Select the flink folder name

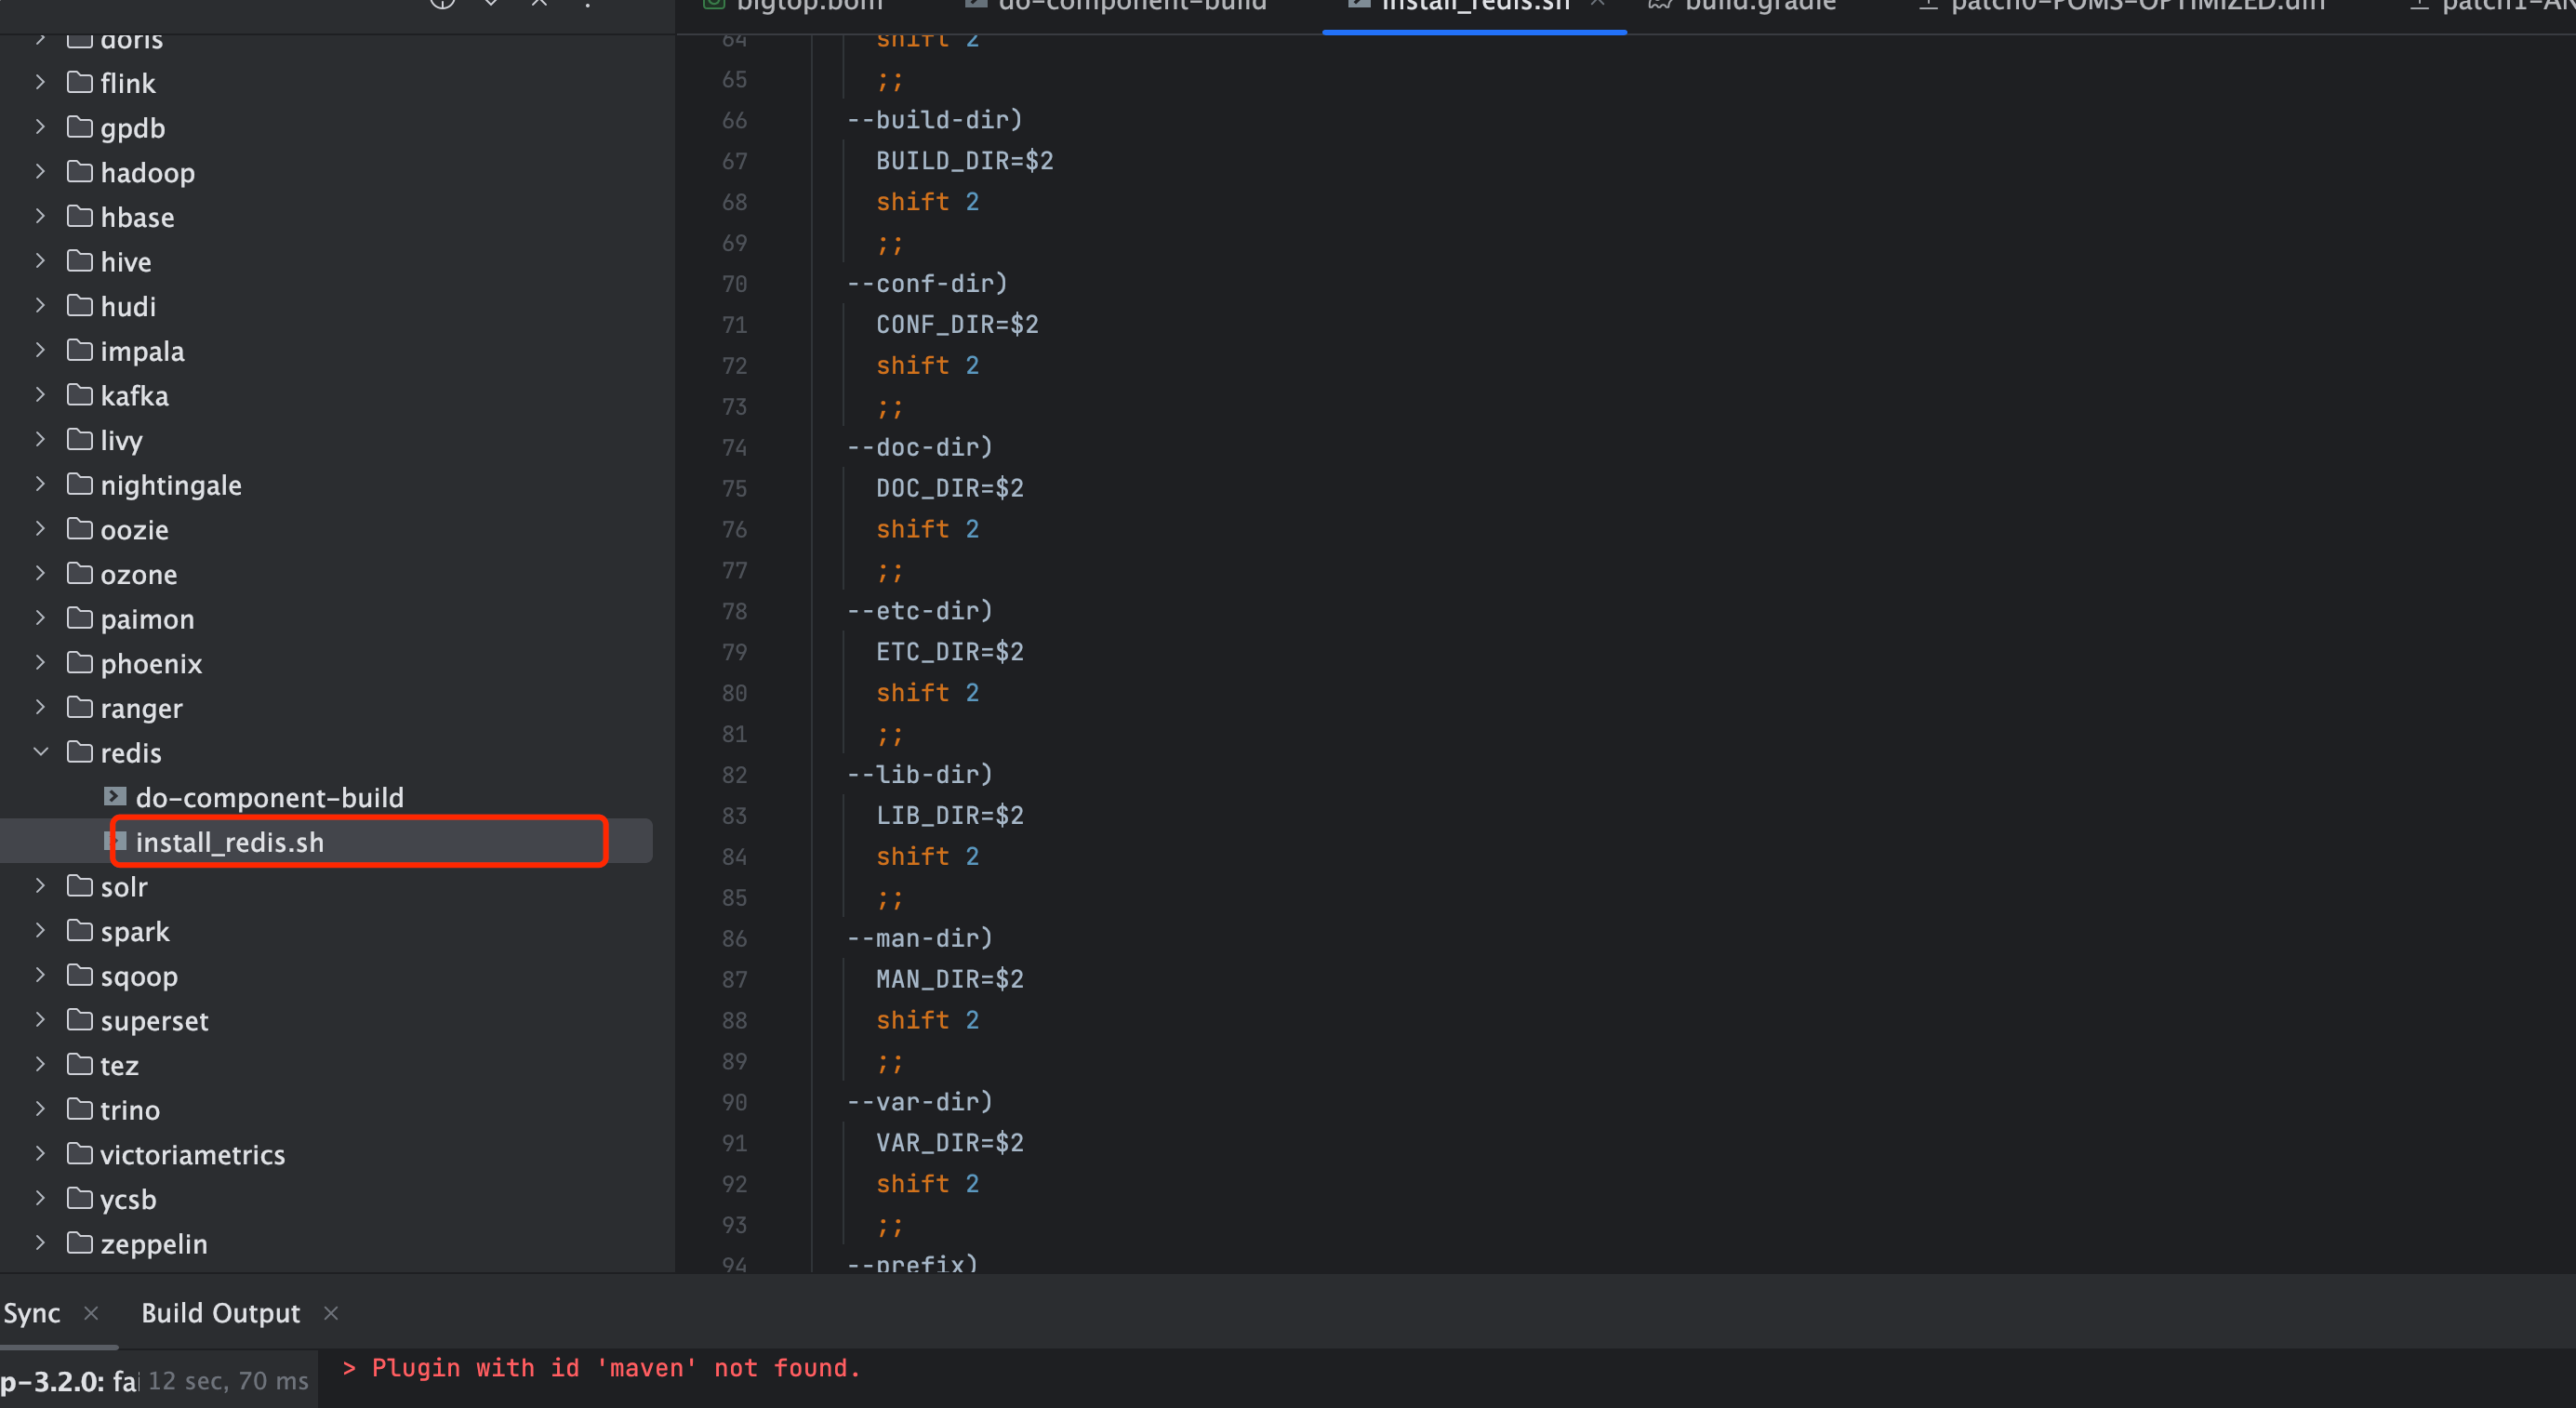click(x=127, y=83)
